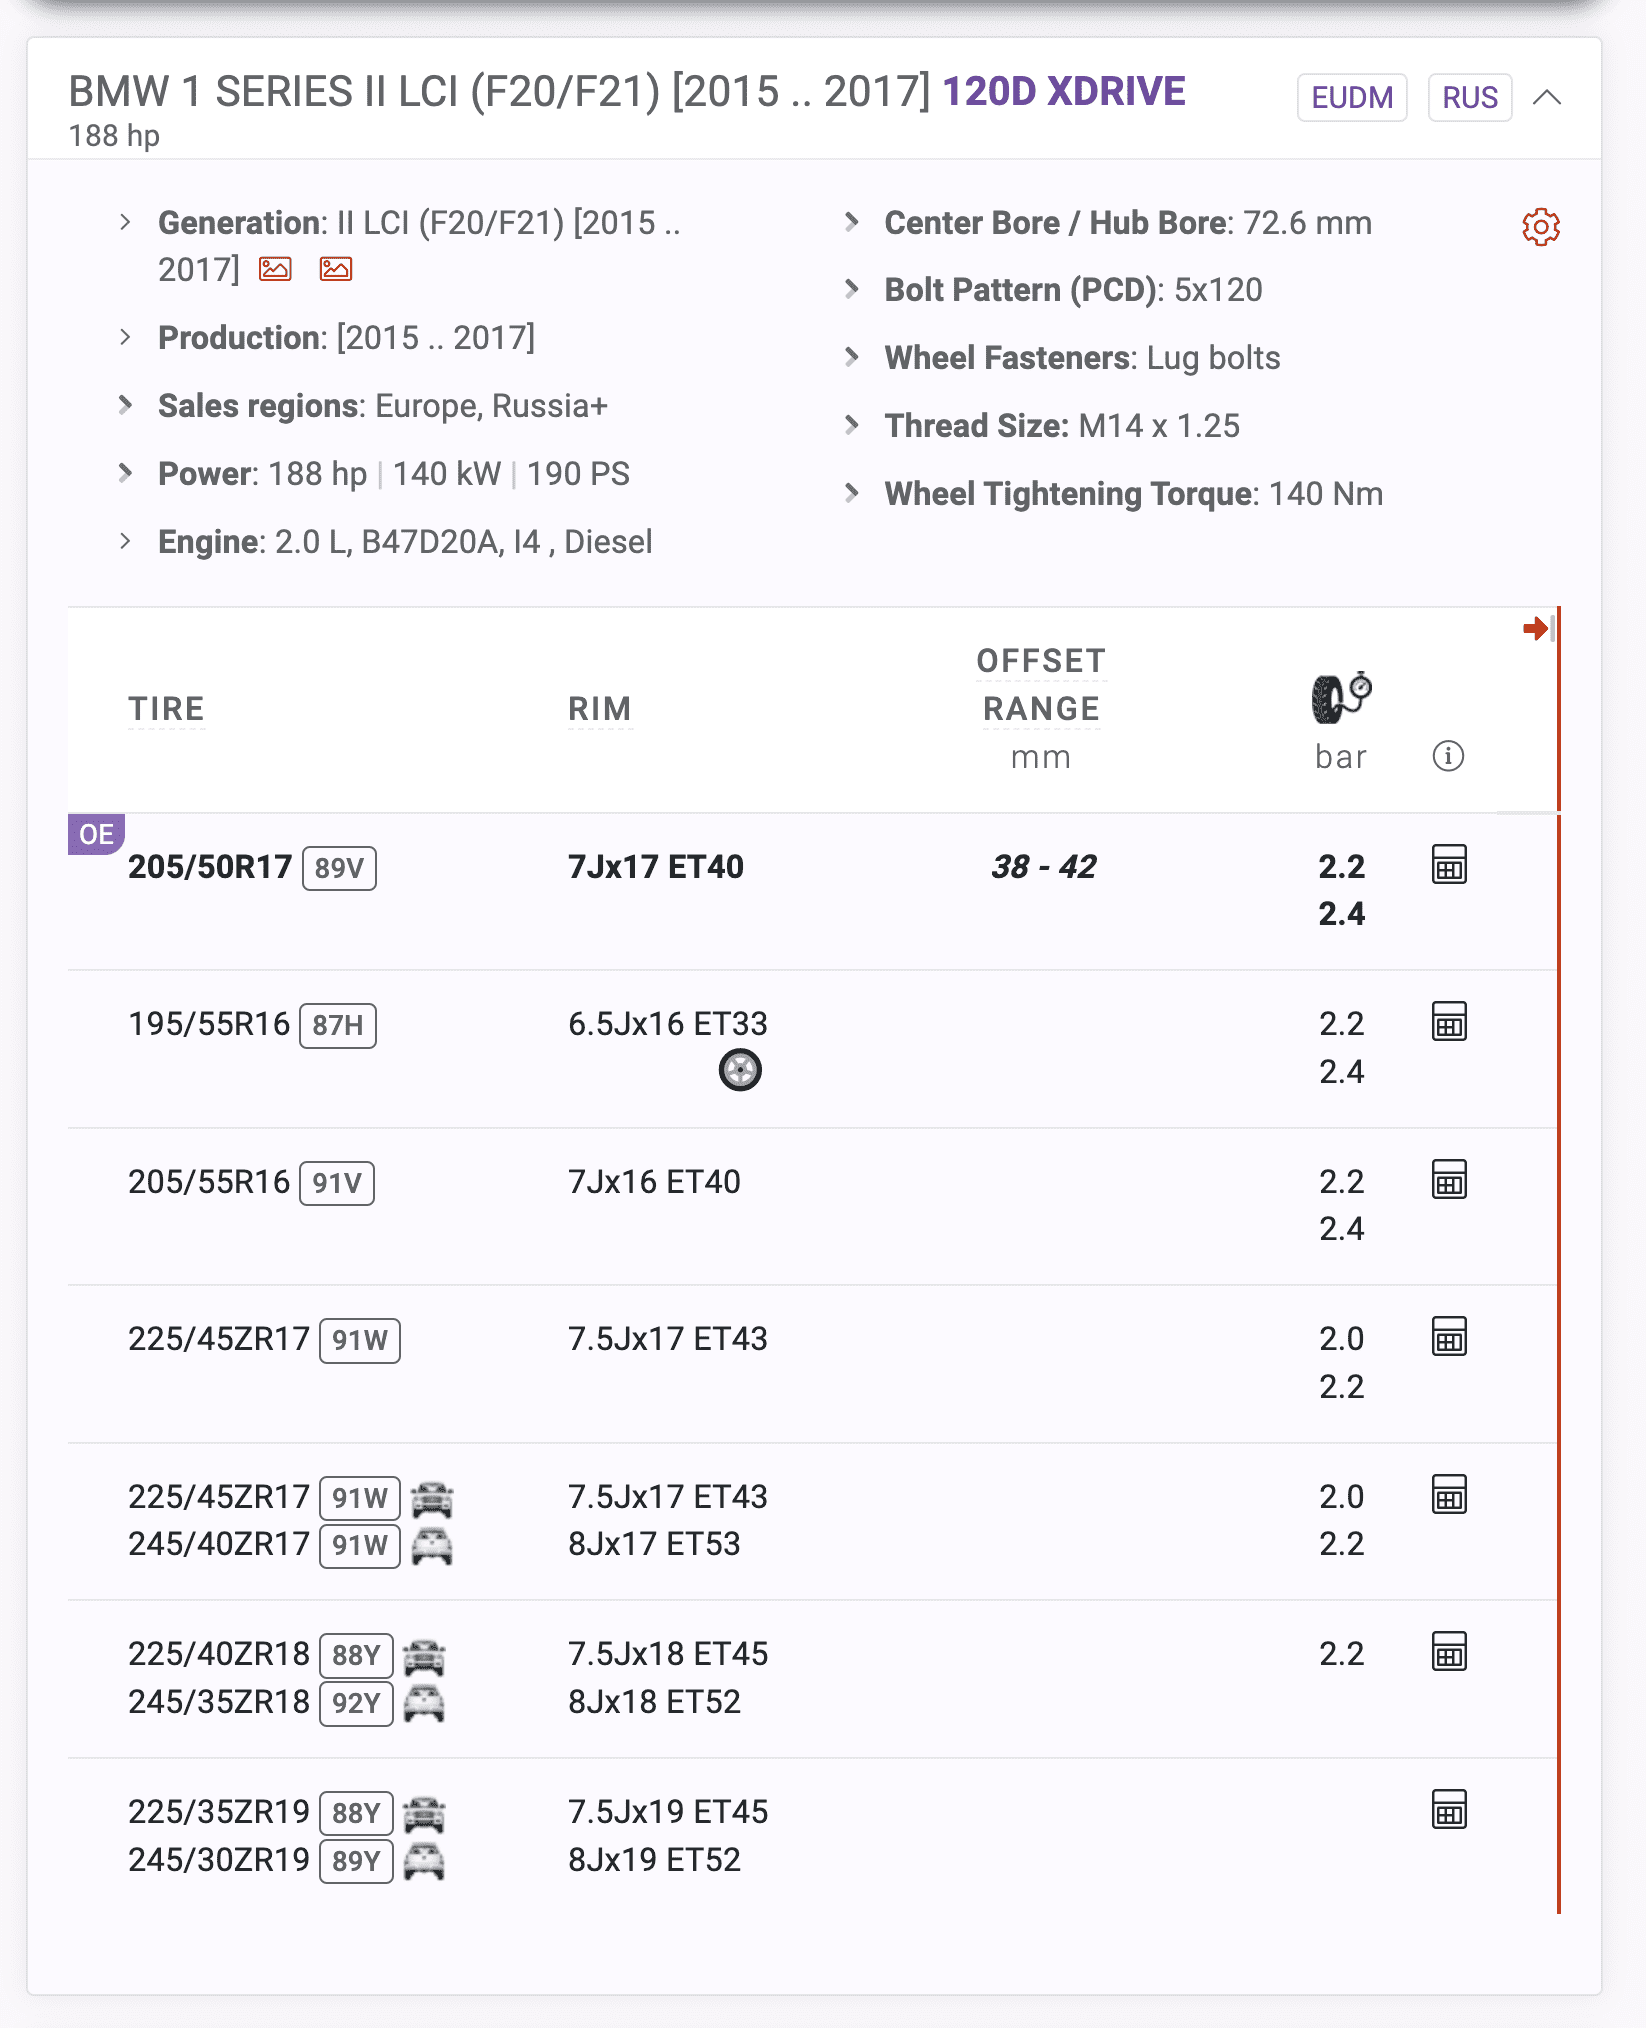Click the tire pressure gauge icon
Image resolution: width=1646 pixels, height=2028 pixels.
click(1341, 697)
